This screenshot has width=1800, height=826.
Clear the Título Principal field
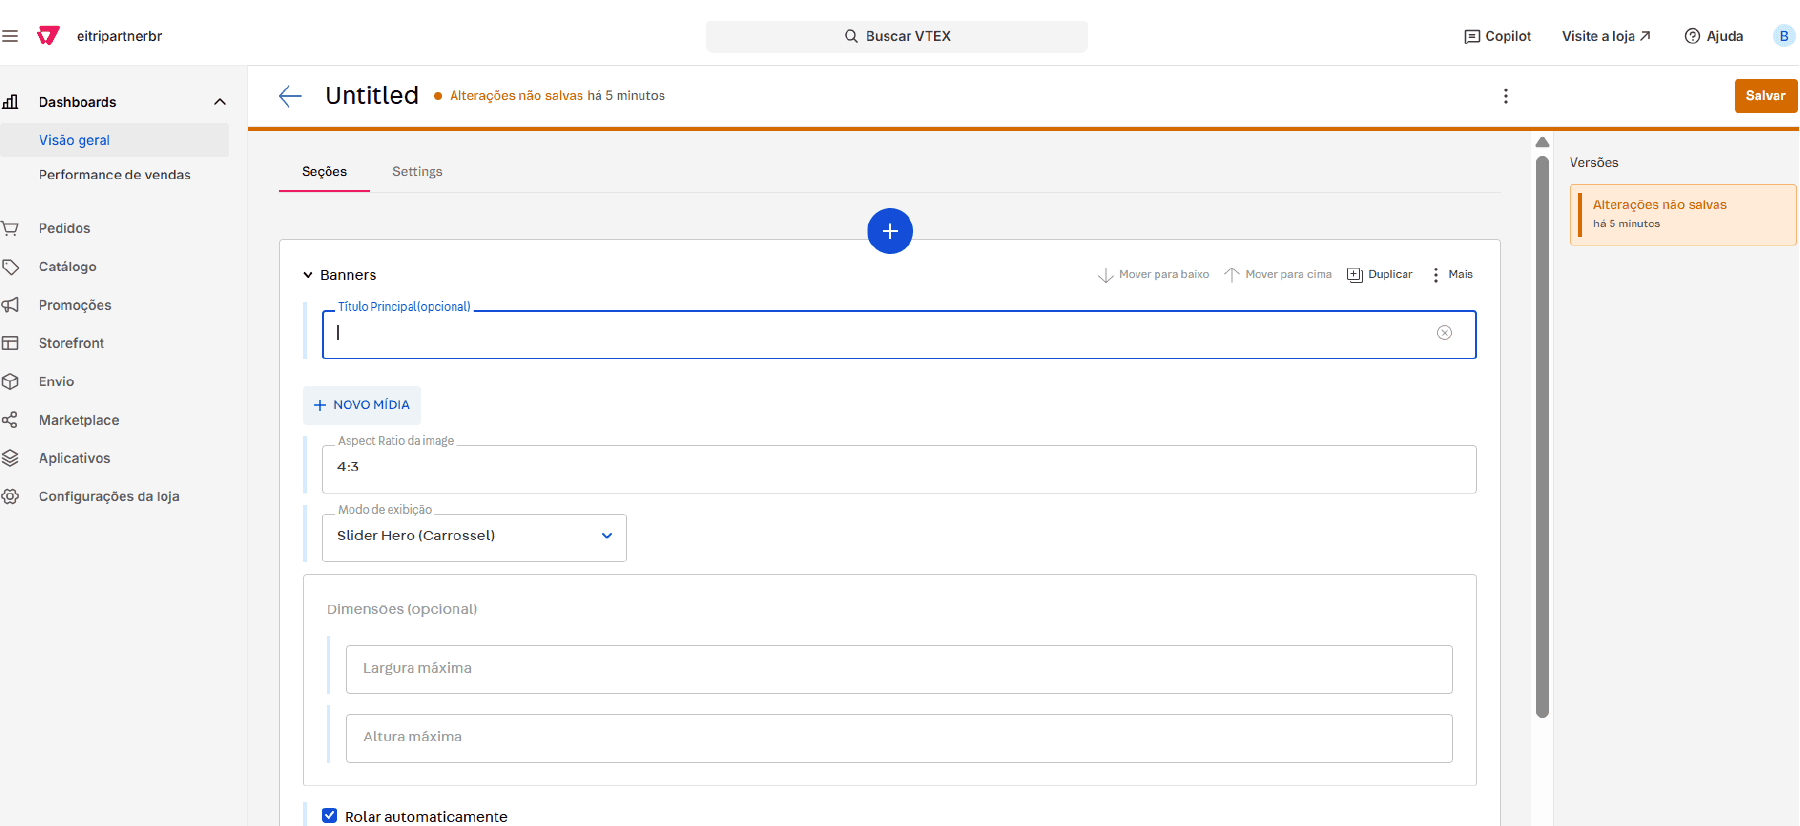pos(1444,333)
